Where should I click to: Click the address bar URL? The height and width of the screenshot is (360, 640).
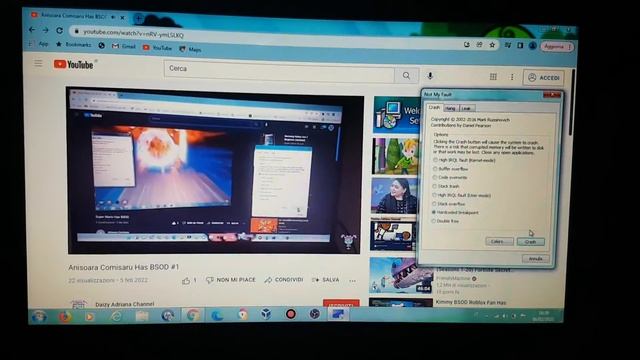click(133, 33)
